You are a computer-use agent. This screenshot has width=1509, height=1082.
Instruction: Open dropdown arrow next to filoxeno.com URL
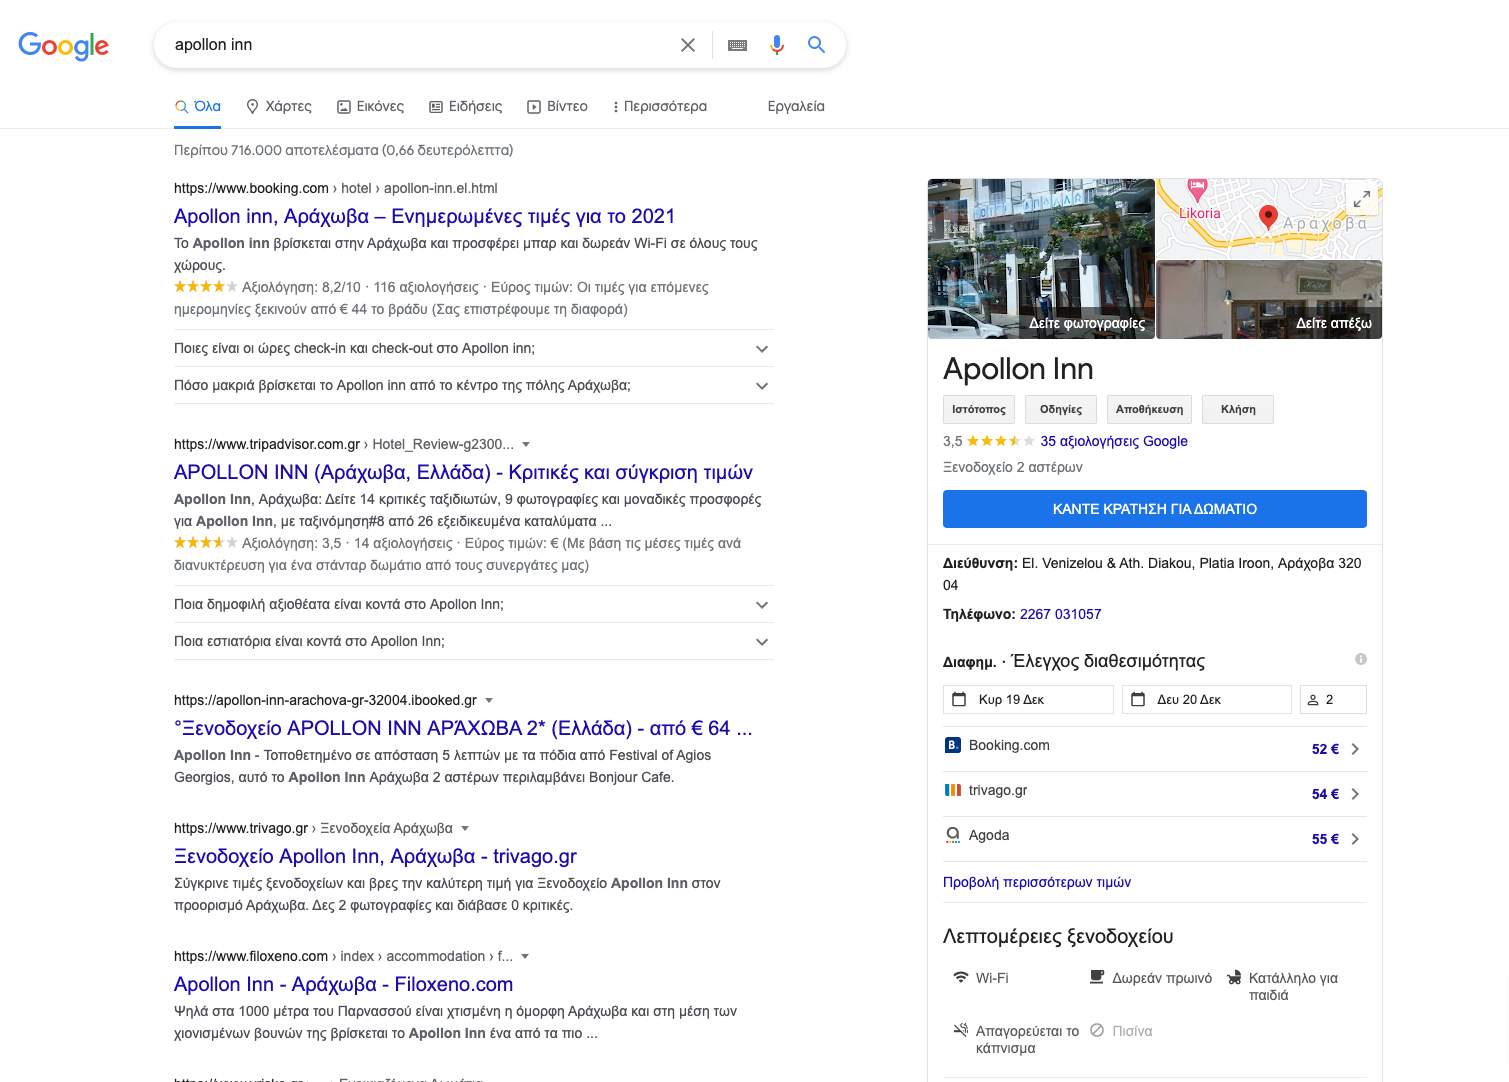tap(525, 956)
